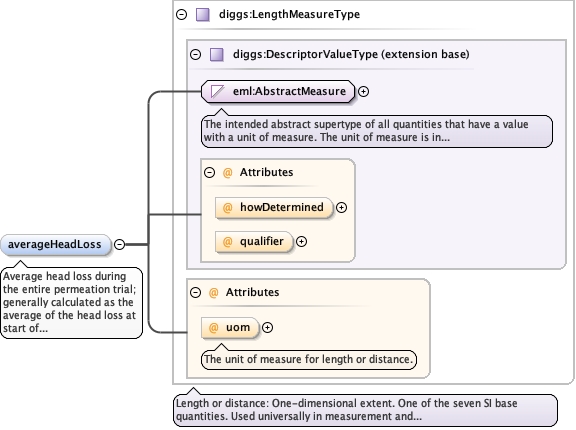Image resolution: width=576 pixels, height=430 pixels.
Task: Select the eml:AbstractMeasure label
Action: click(x=289, y=91)
